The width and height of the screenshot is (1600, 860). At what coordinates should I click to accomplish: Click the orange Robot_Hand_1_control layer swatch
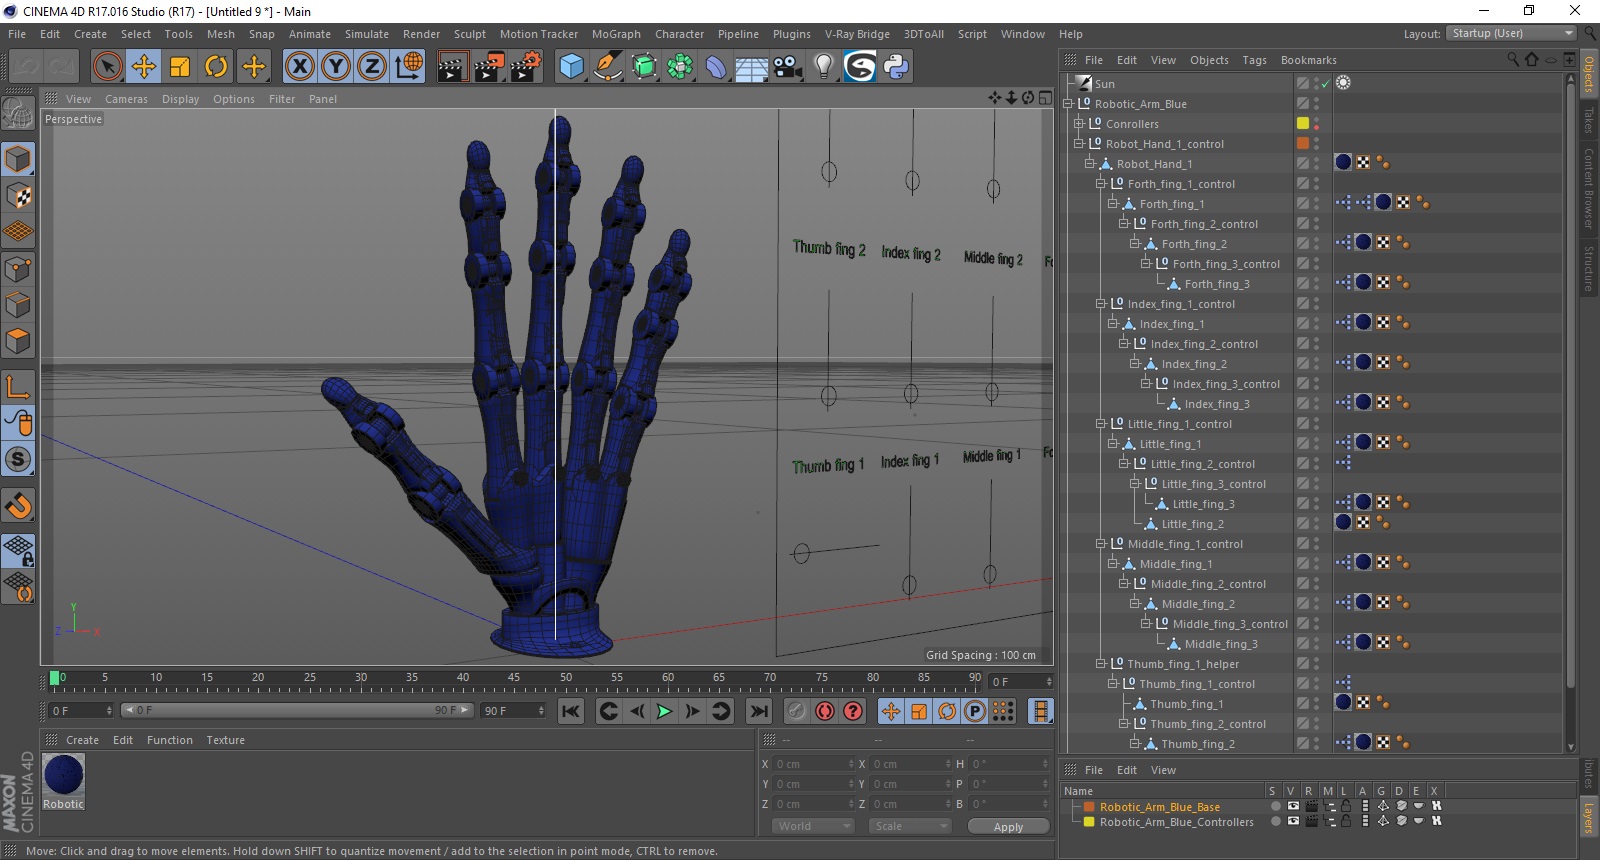coord(1303,144)
